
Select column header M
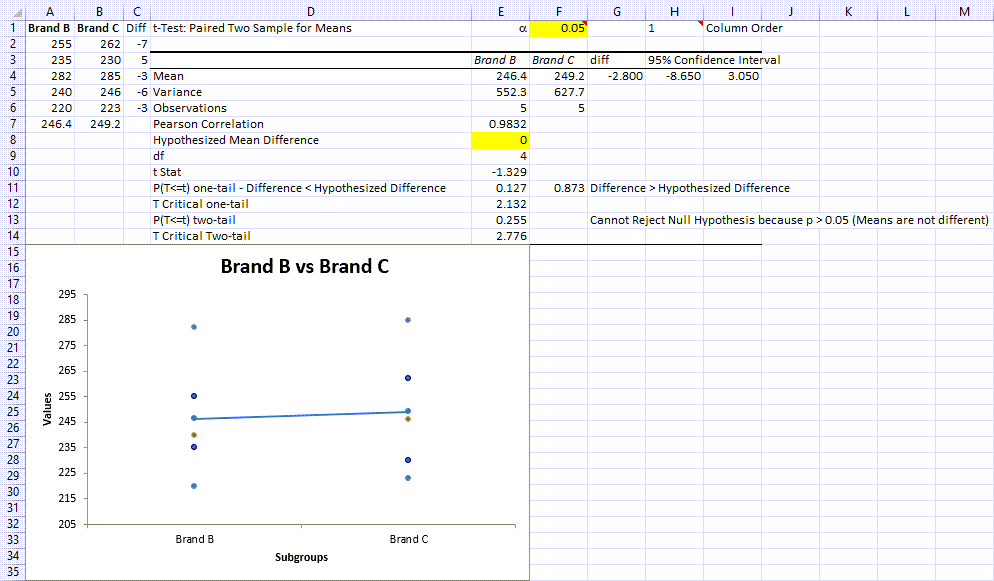(x=963, y=10)
